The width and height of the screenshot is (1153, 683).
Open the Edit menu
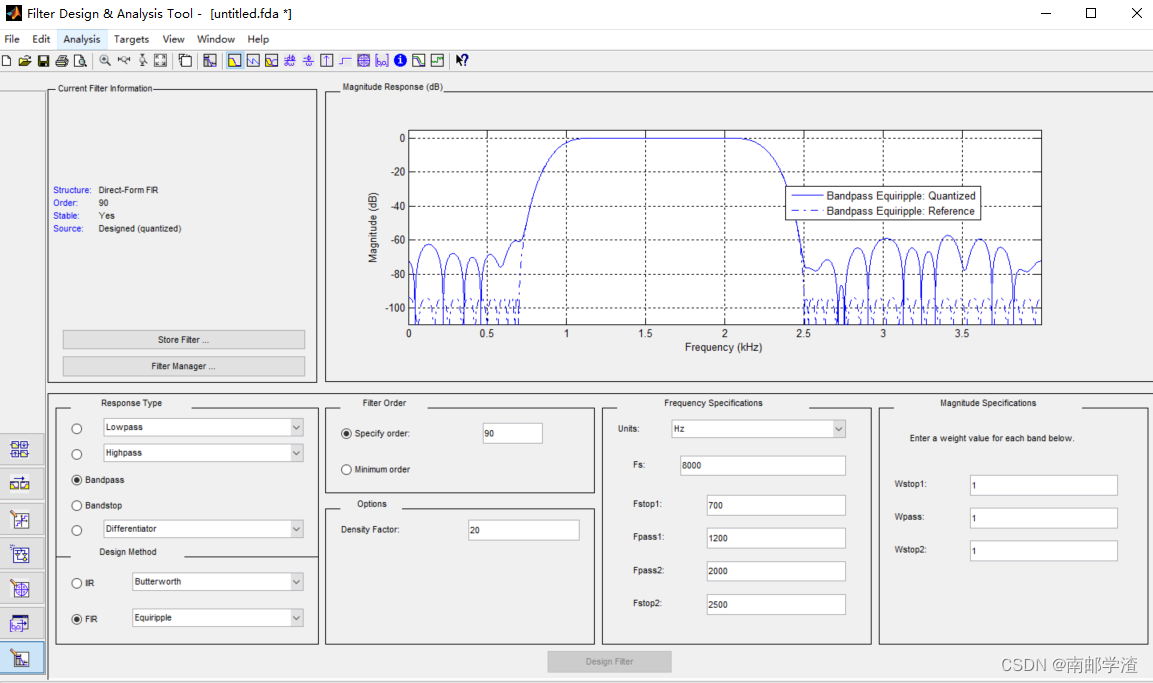tap(41, 39)
